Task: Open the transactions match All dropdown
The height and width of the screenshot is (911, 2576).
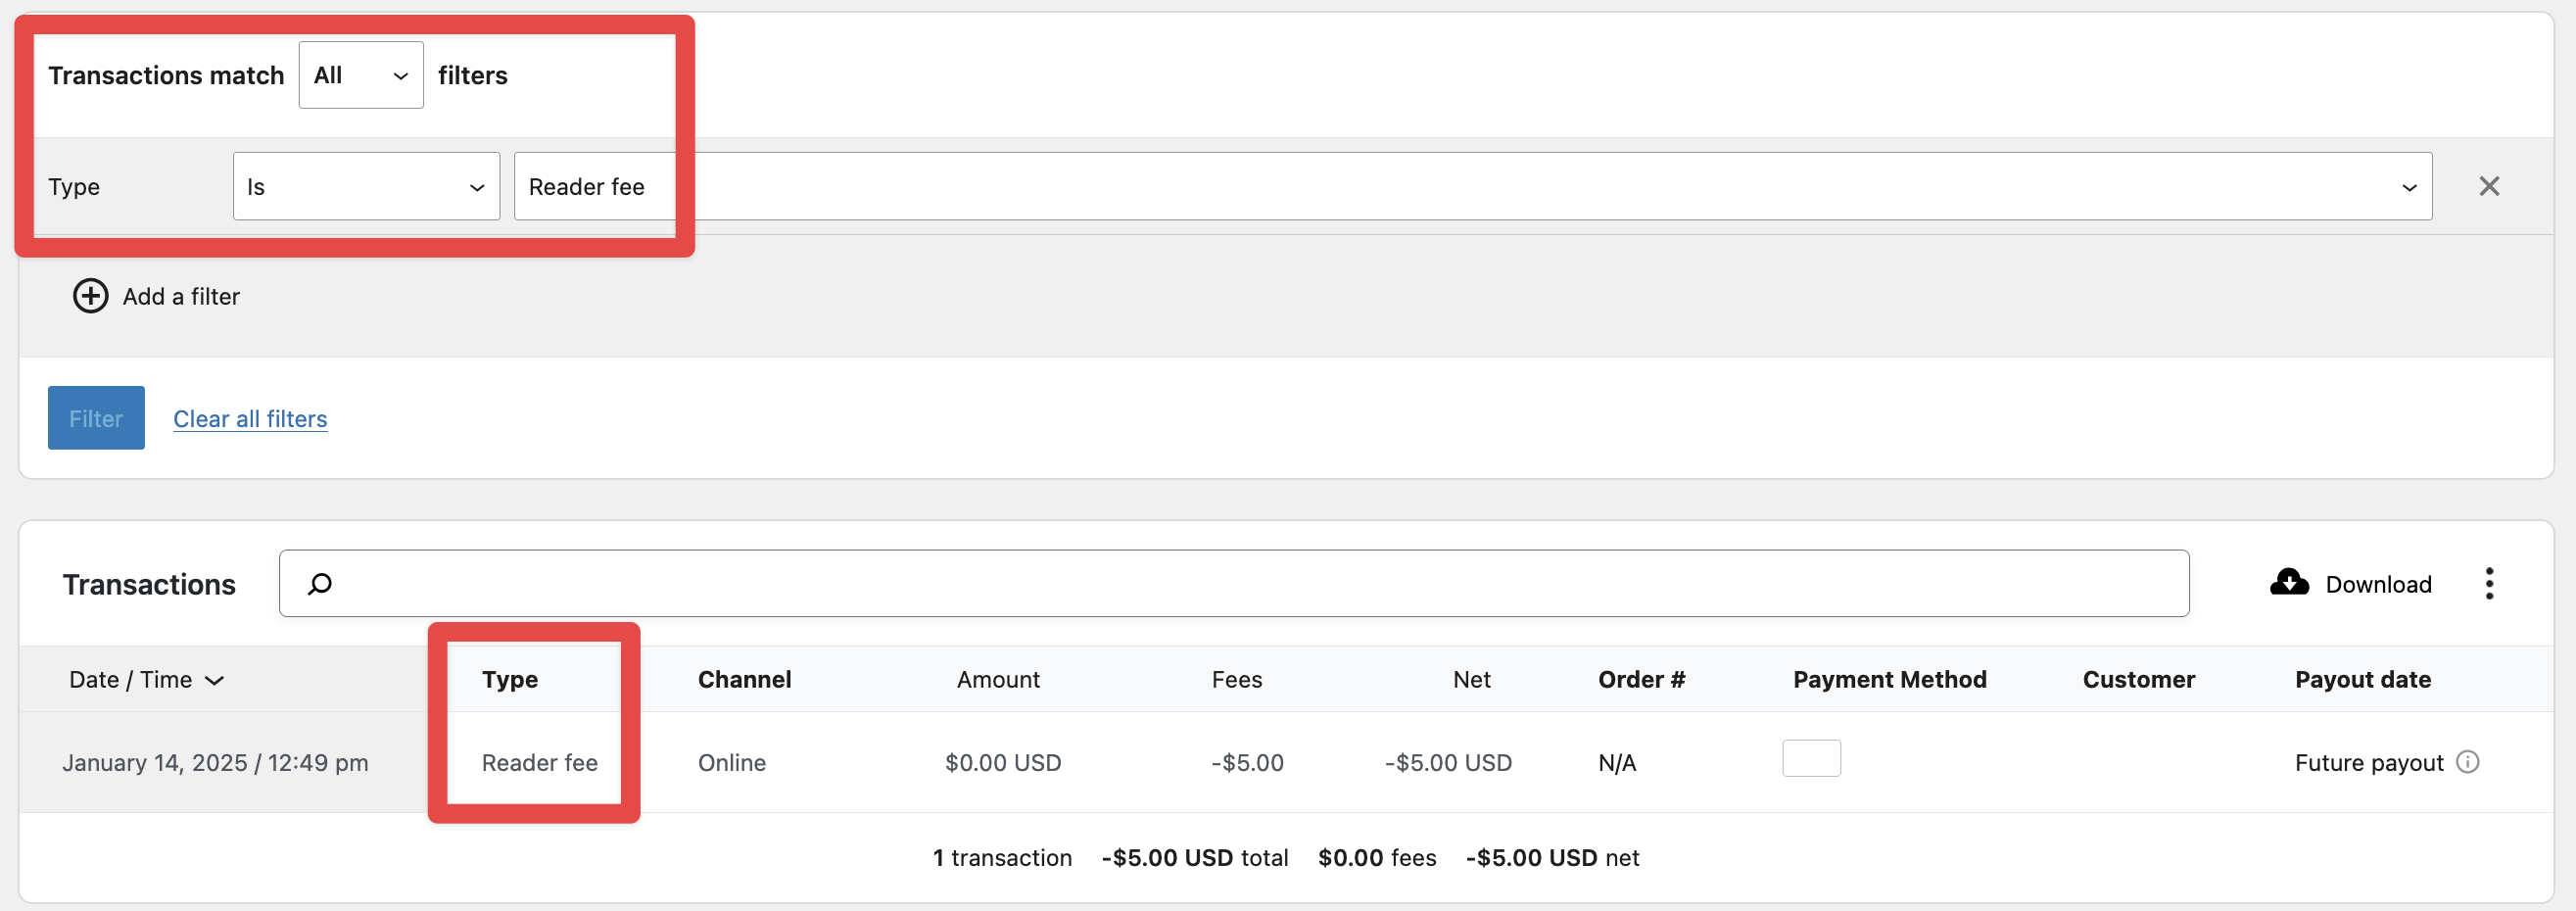Action: (360, 74)
